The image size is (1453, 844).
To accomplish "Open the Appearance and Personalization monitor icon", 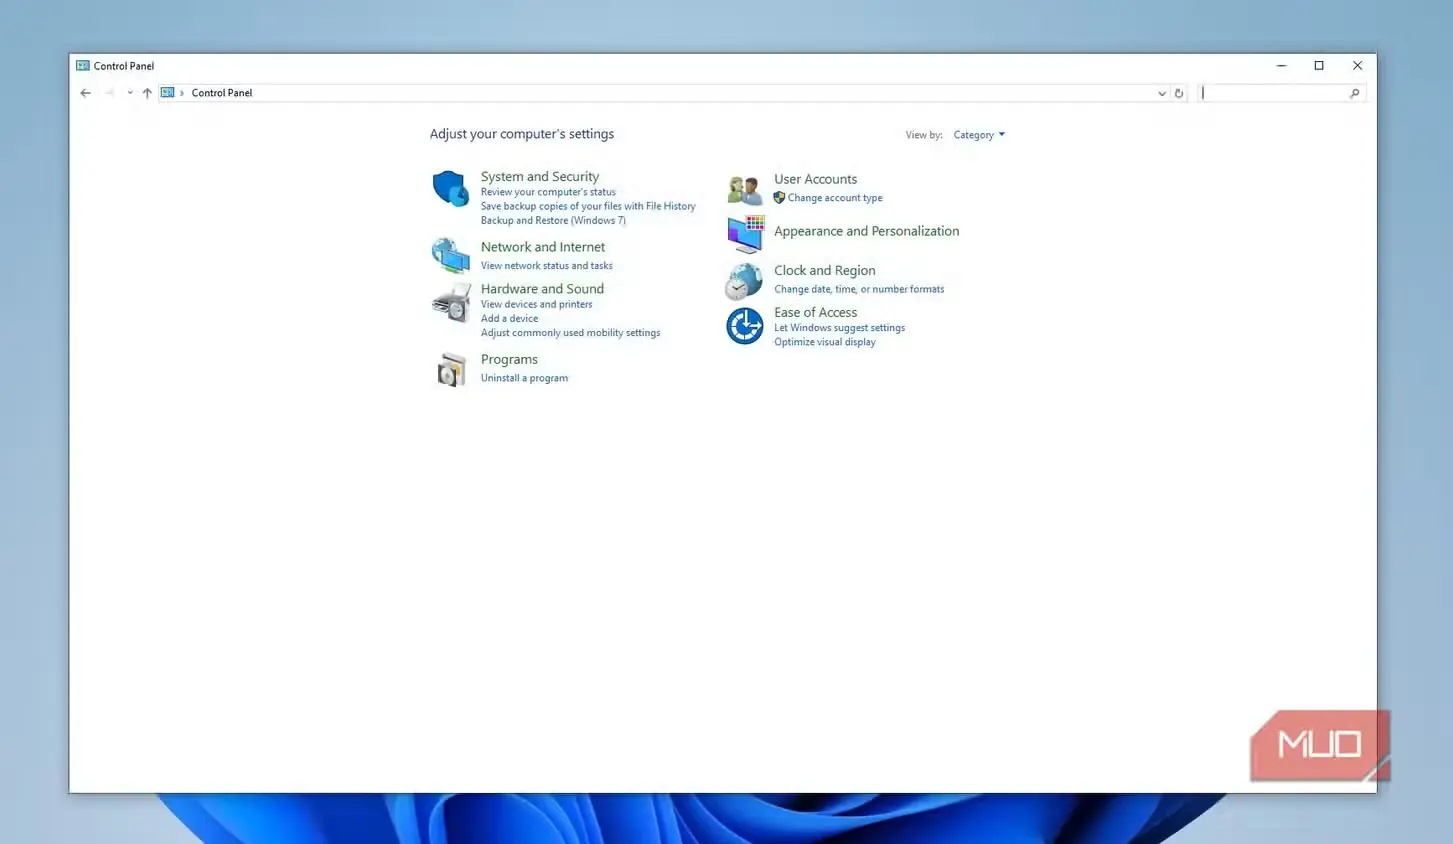I will click(x=745, y=233).
